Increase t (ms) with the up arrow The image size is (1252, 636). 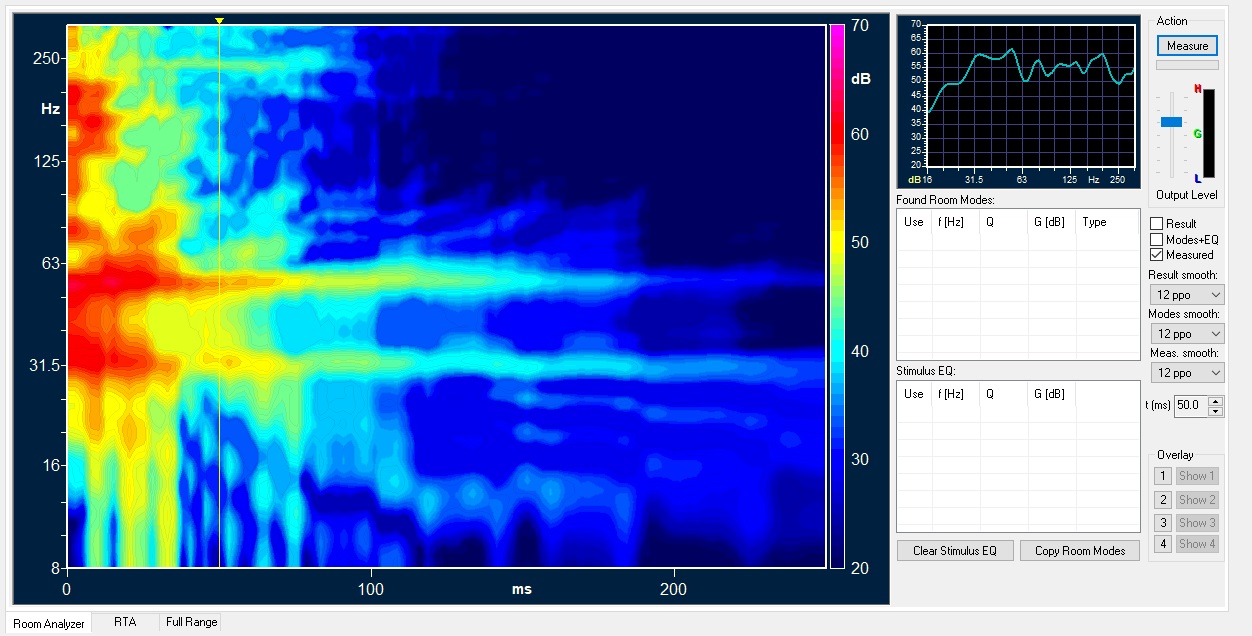(x=1216, y=401)
